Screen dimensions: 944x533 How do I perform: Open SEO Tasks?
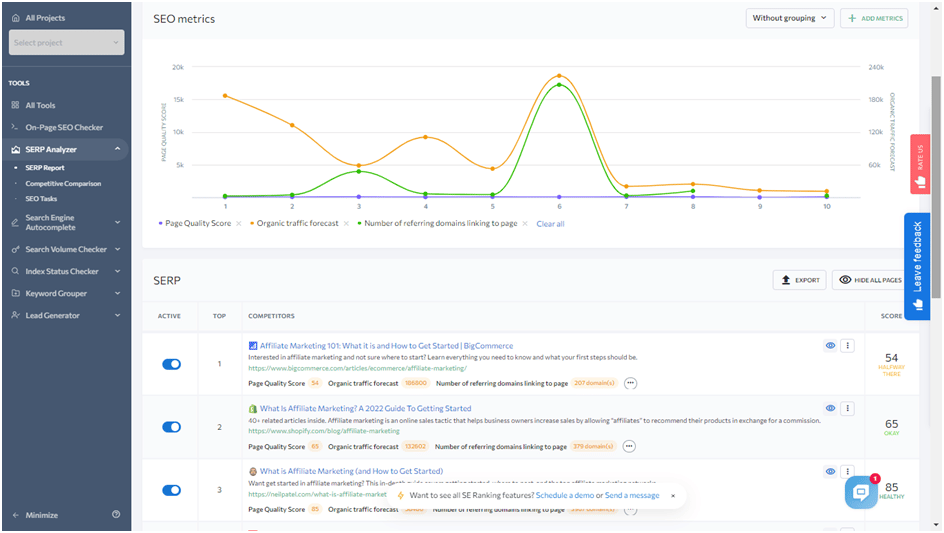pyautogui.click(x=41, y=199)
